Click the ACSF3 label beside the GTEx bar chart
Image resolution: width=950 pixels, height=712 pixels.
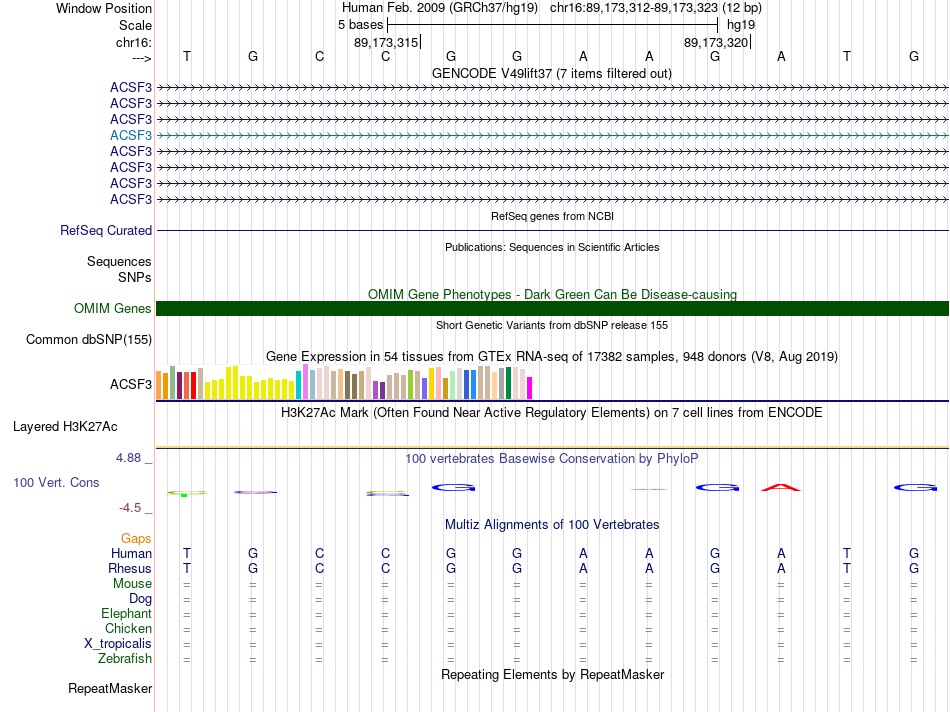coord(131,384)
